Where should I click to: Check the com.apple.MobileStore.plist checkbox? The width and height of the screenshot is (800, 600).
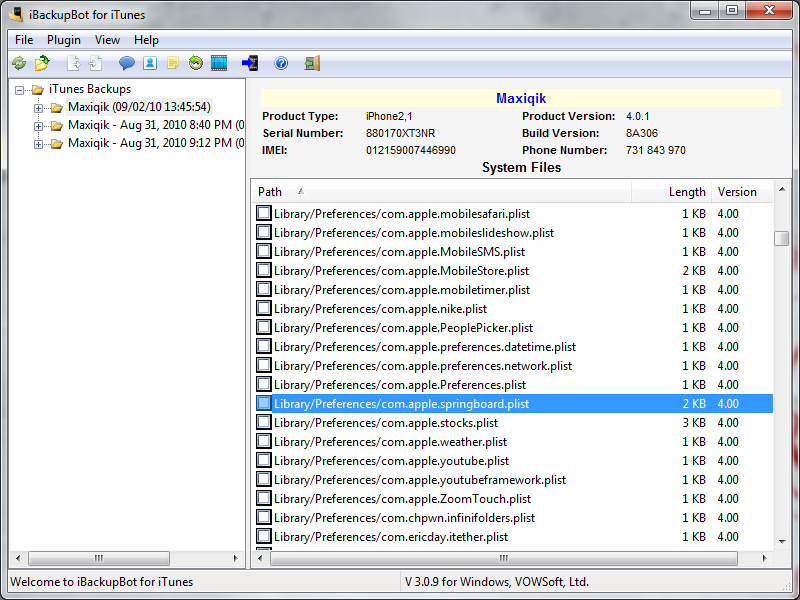pos(264,270)
